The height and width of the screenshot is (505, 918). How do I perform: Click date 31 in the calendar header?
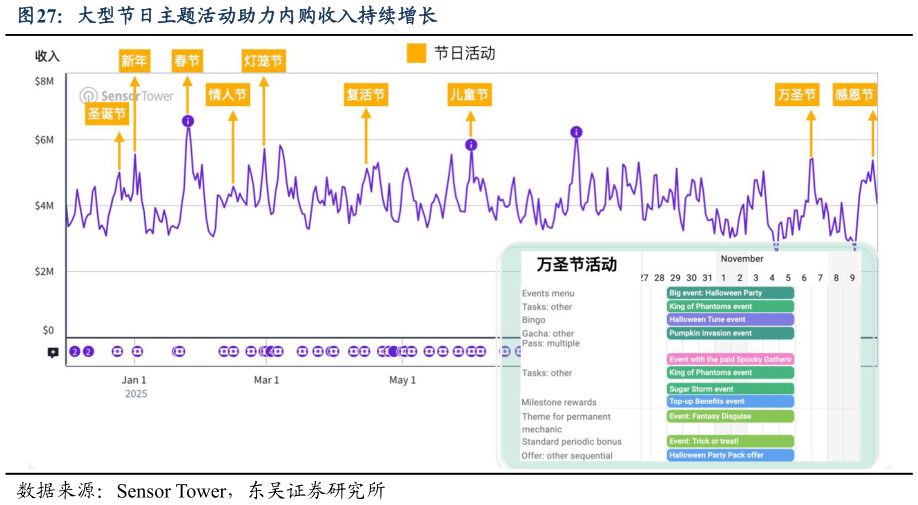pos(707,278)
